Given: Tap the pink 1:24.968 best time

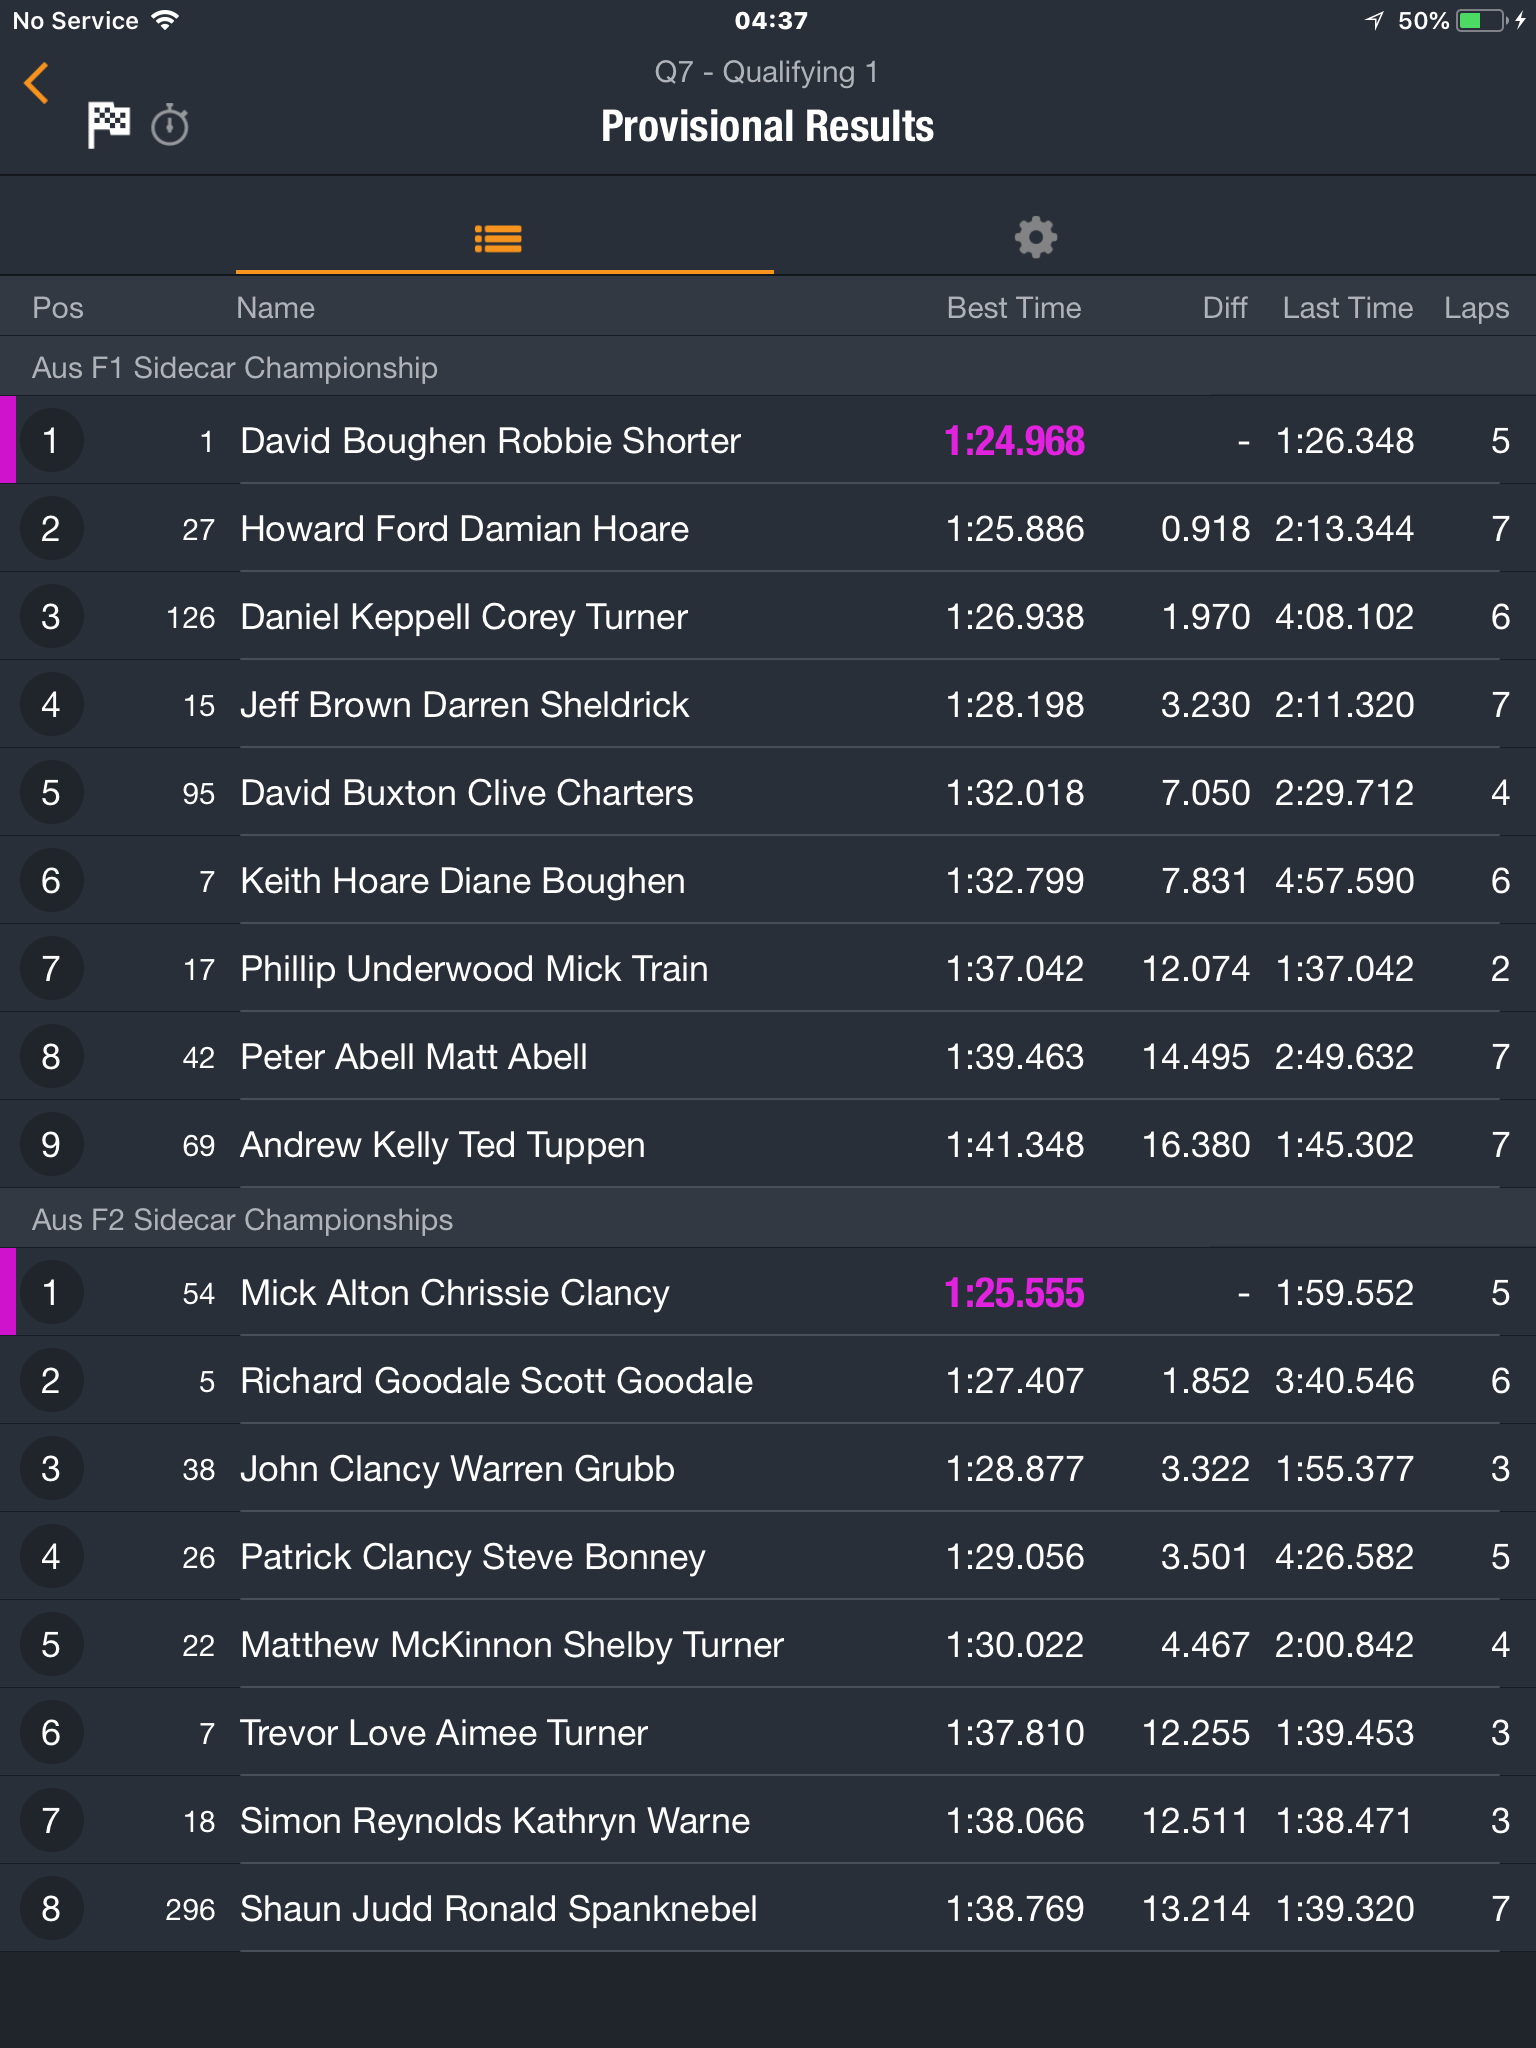Looking at the screenshot, I should [x=1014, y=441].
